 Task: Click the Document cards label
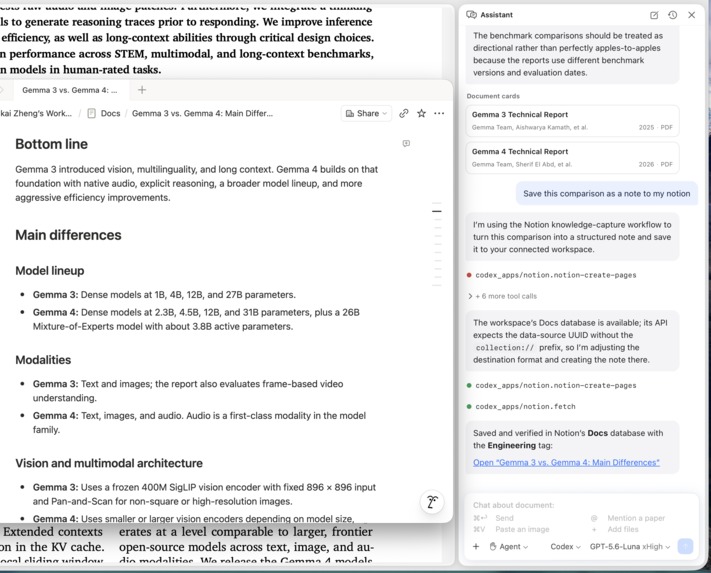tap(493, 96)
